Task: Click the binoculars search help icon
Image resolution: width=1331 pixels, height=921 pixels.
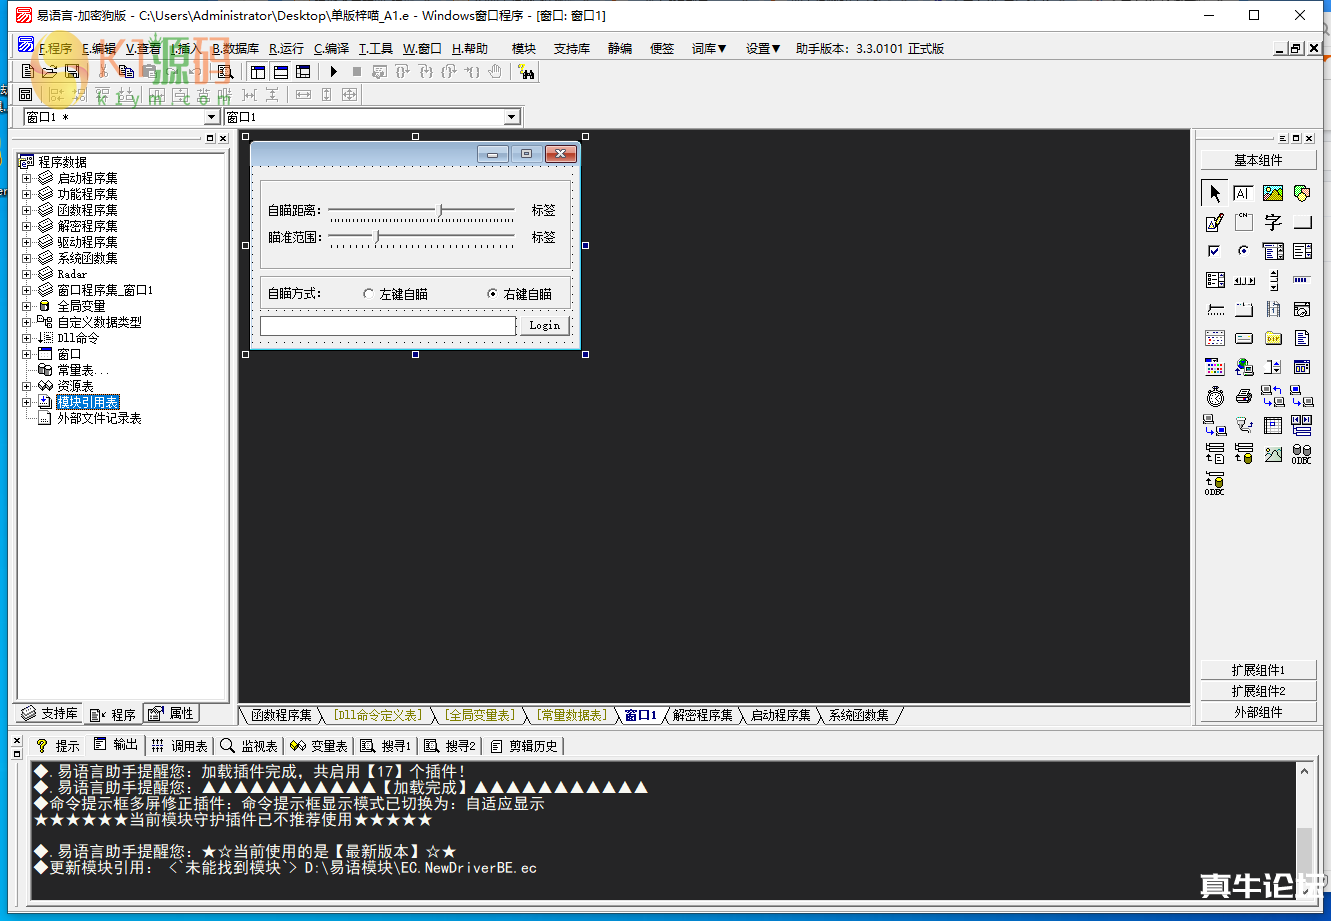Action: pos(527,72)
